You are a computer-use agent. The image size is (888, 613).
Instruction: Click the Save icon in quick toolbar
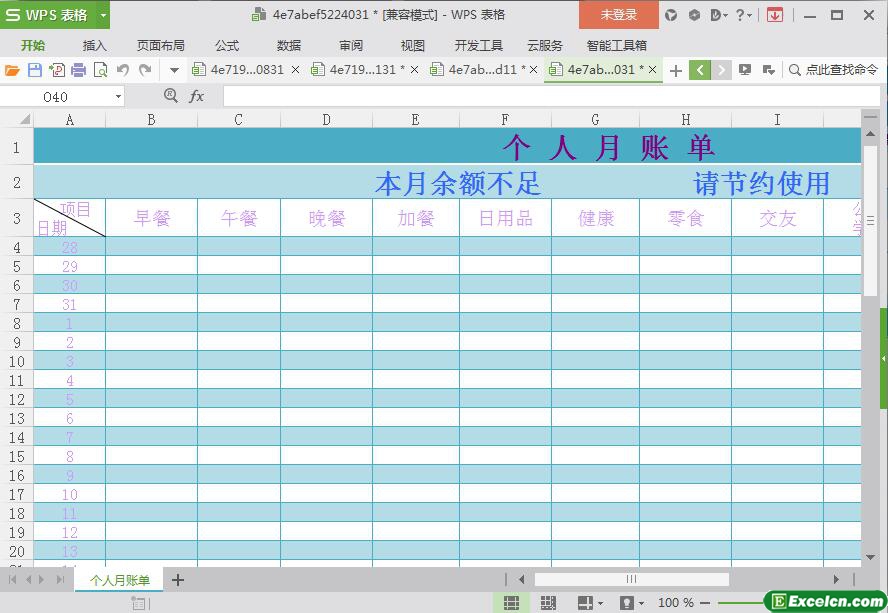34,70
